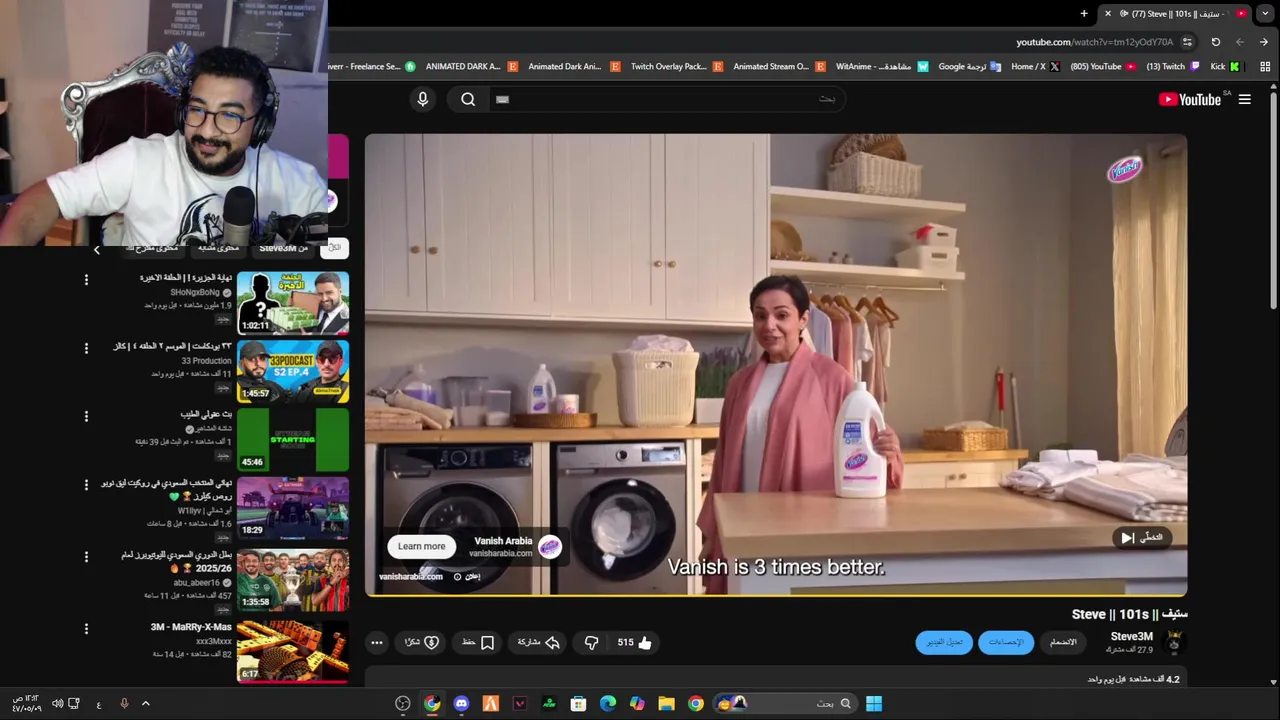Open the File Explorer taskbar icon

[666, 703]
